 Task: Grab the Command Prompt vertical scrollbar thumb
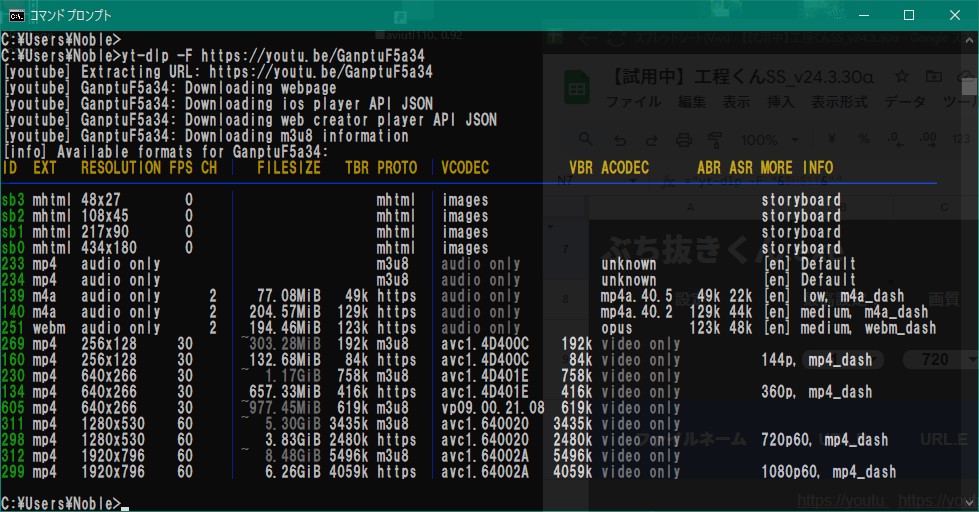pos(969,86)
